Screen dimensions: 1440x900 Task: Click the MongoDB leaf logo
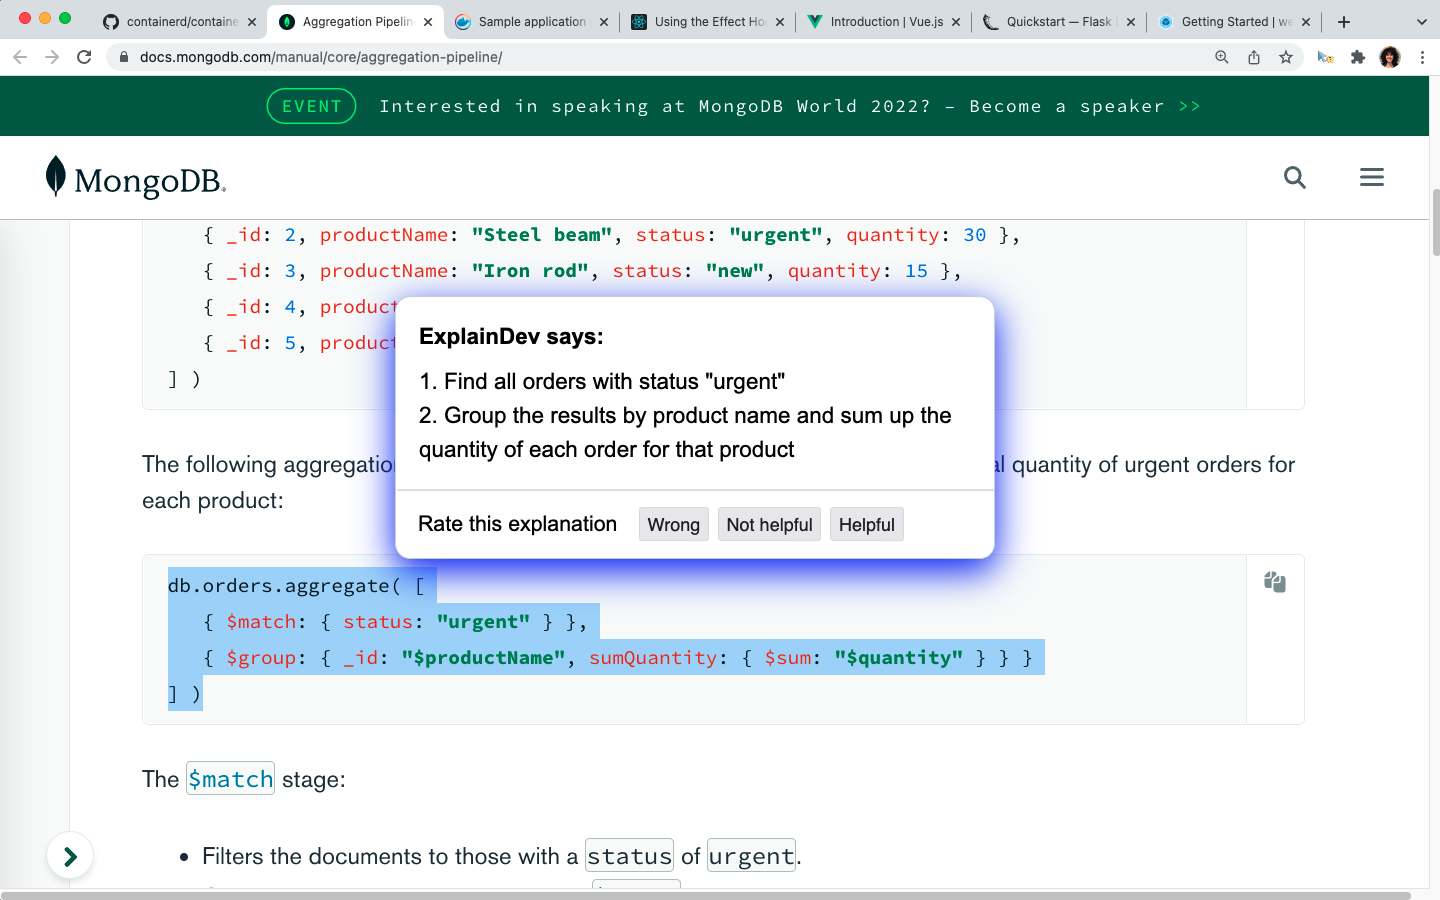(x=56, y=177)
